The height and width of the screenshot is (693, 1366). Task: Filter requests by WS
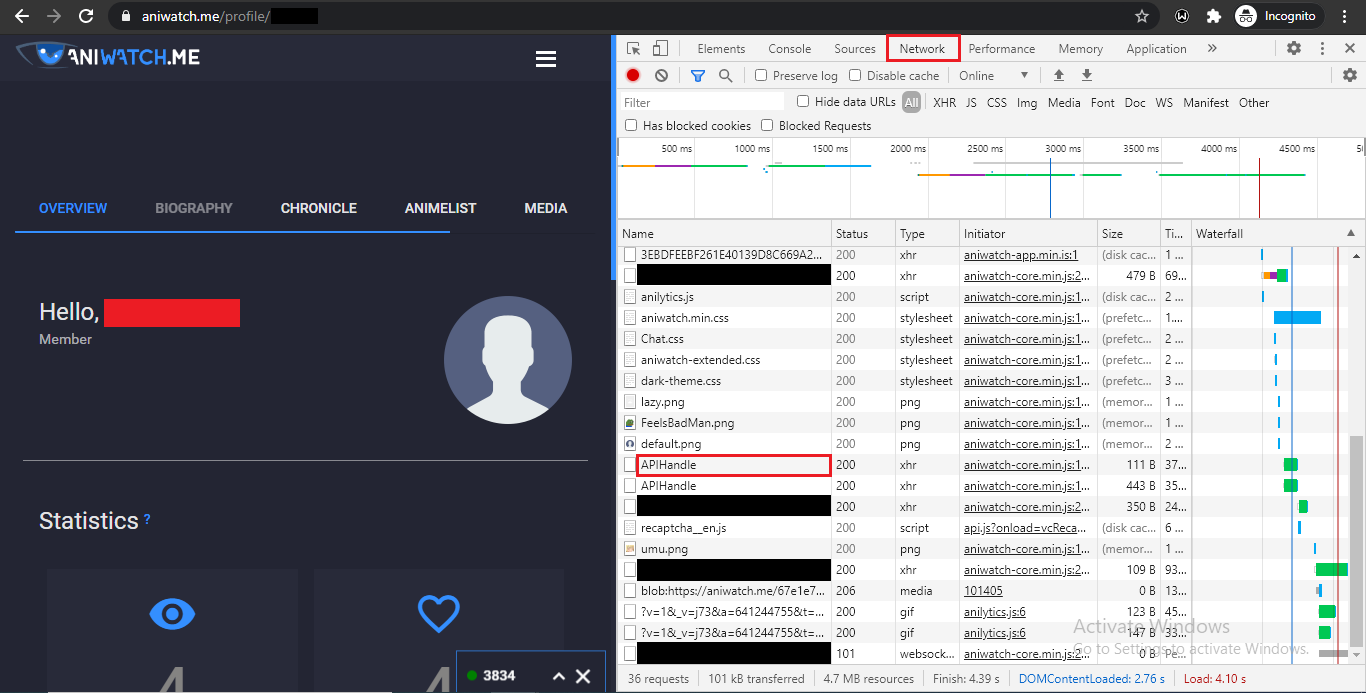[x=1164, y=102]
